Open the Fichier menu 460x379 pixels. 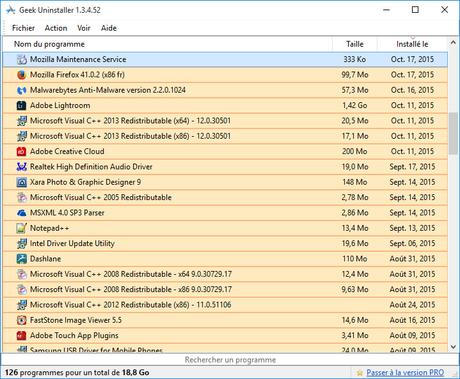pos(23,28)
